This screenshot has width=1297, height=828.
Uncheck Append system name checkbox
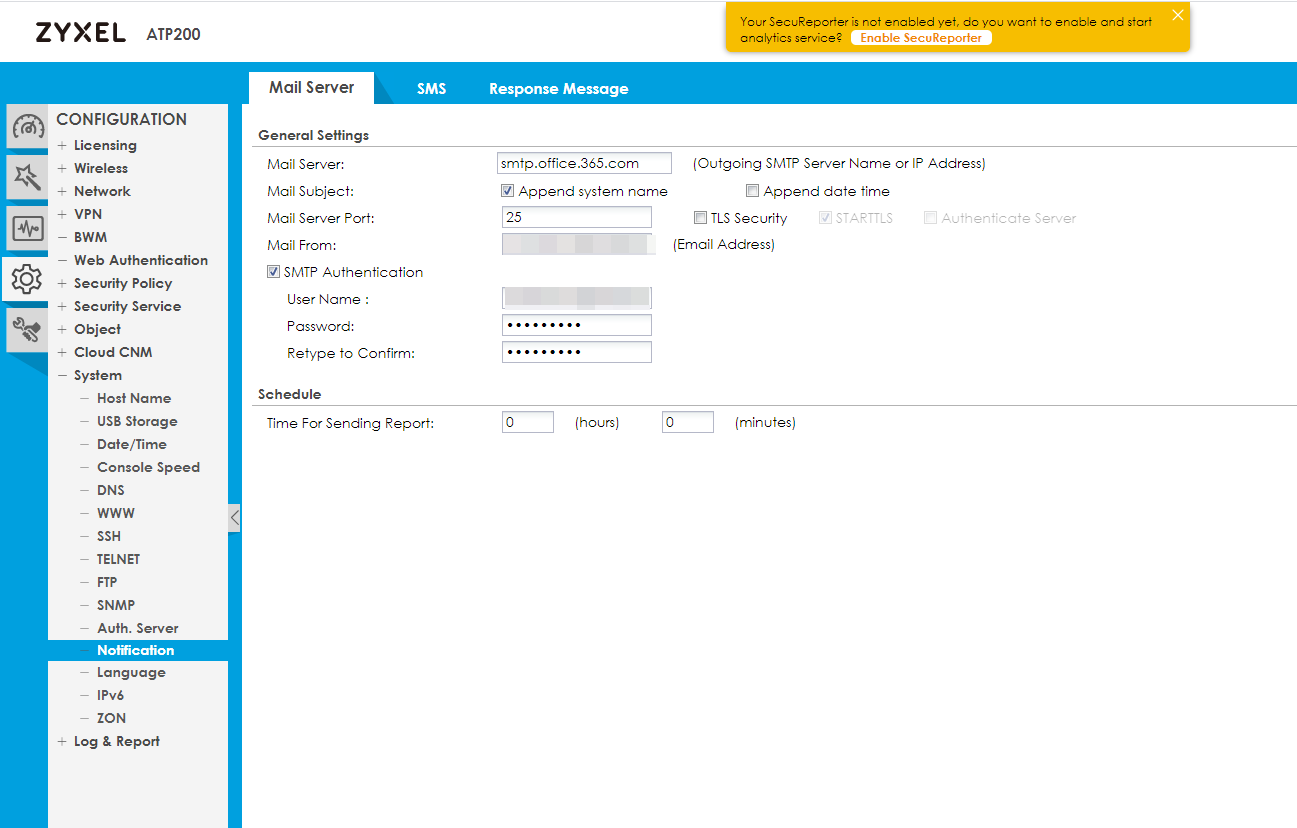pyautogui.click(x=508, y=191)
